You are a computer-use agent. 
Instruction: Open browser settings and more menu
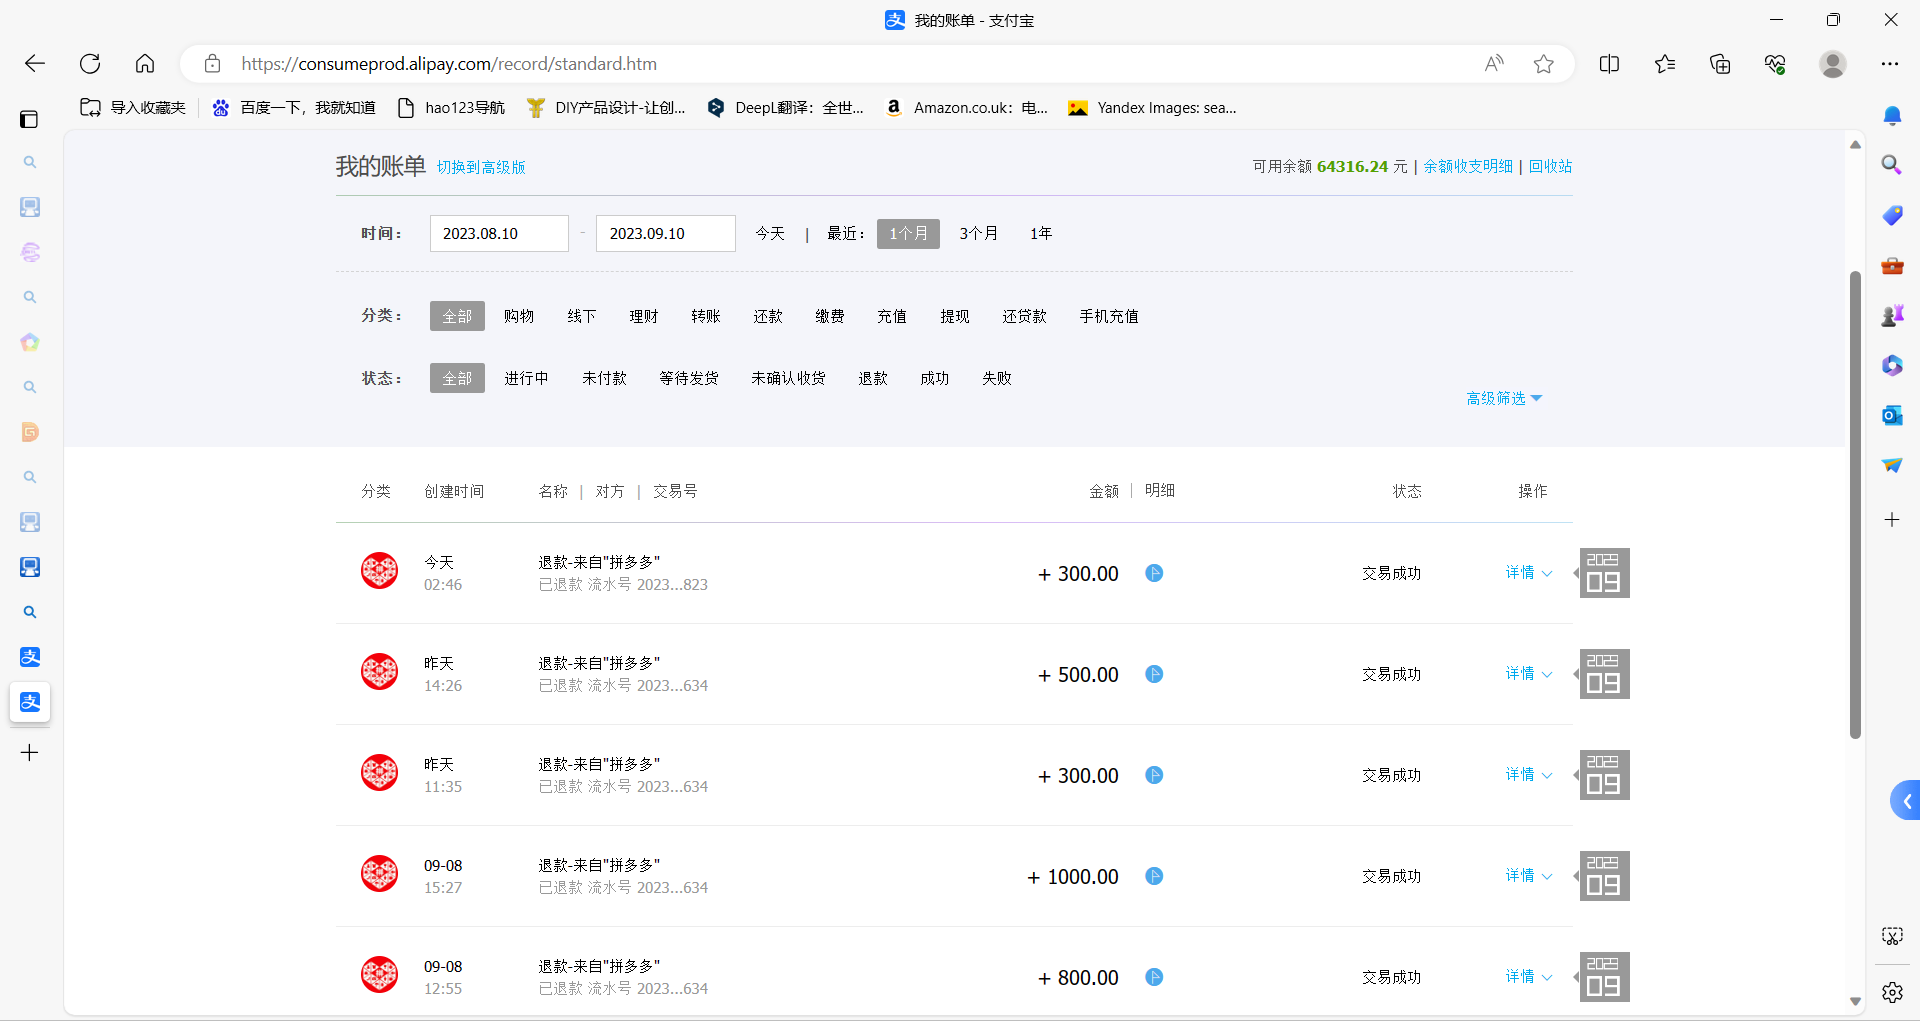[1889, 64]
